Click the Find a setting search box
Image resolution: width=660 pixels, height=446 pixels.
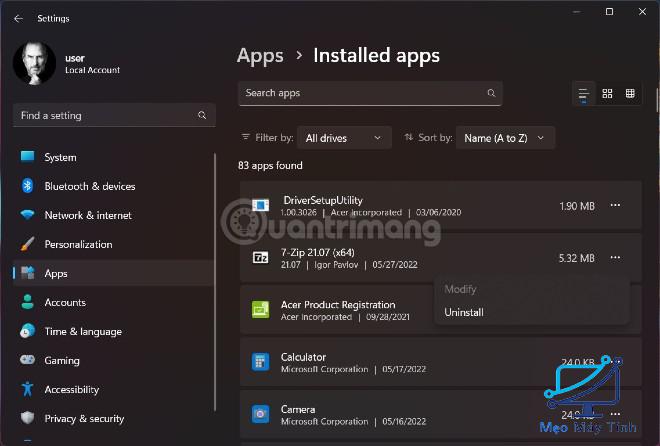[114, 115]
